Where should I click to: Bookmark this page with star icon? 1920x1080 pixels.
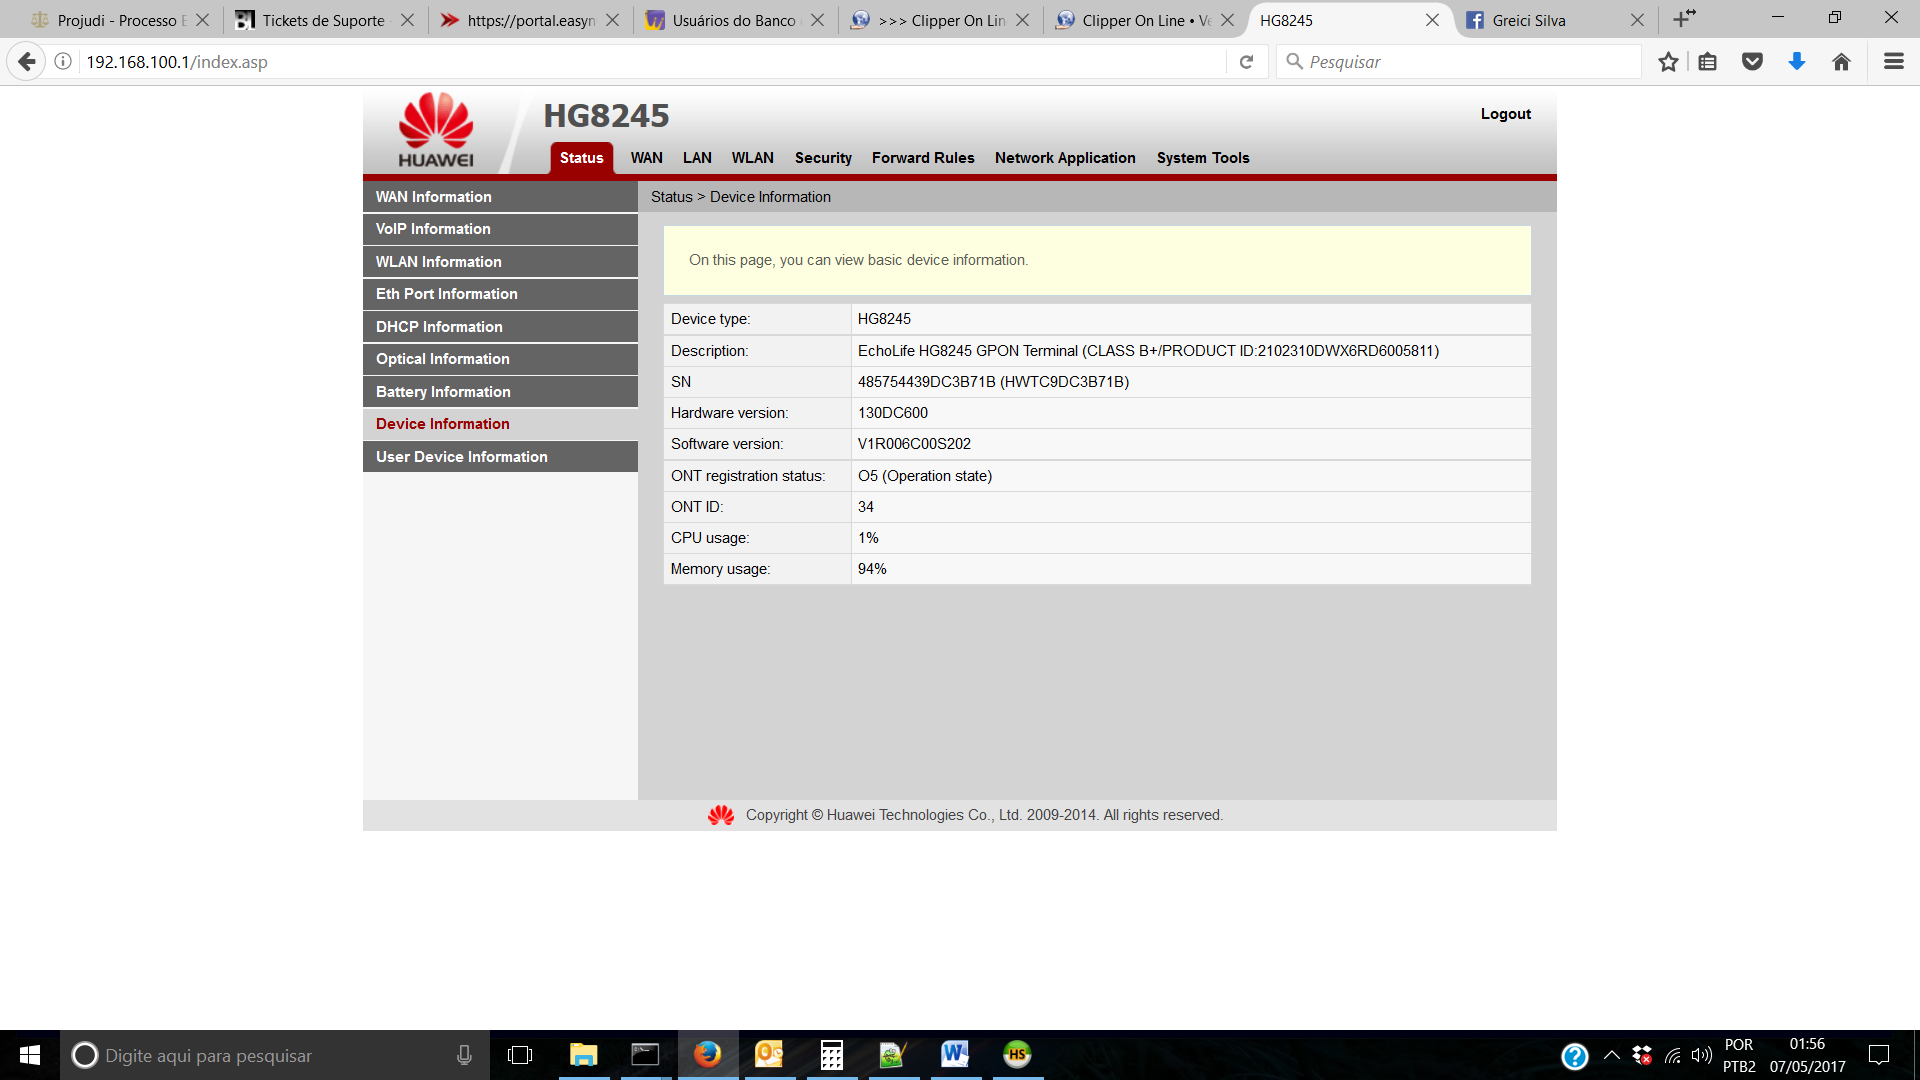pyautogui.click(x=1668, y=62)
